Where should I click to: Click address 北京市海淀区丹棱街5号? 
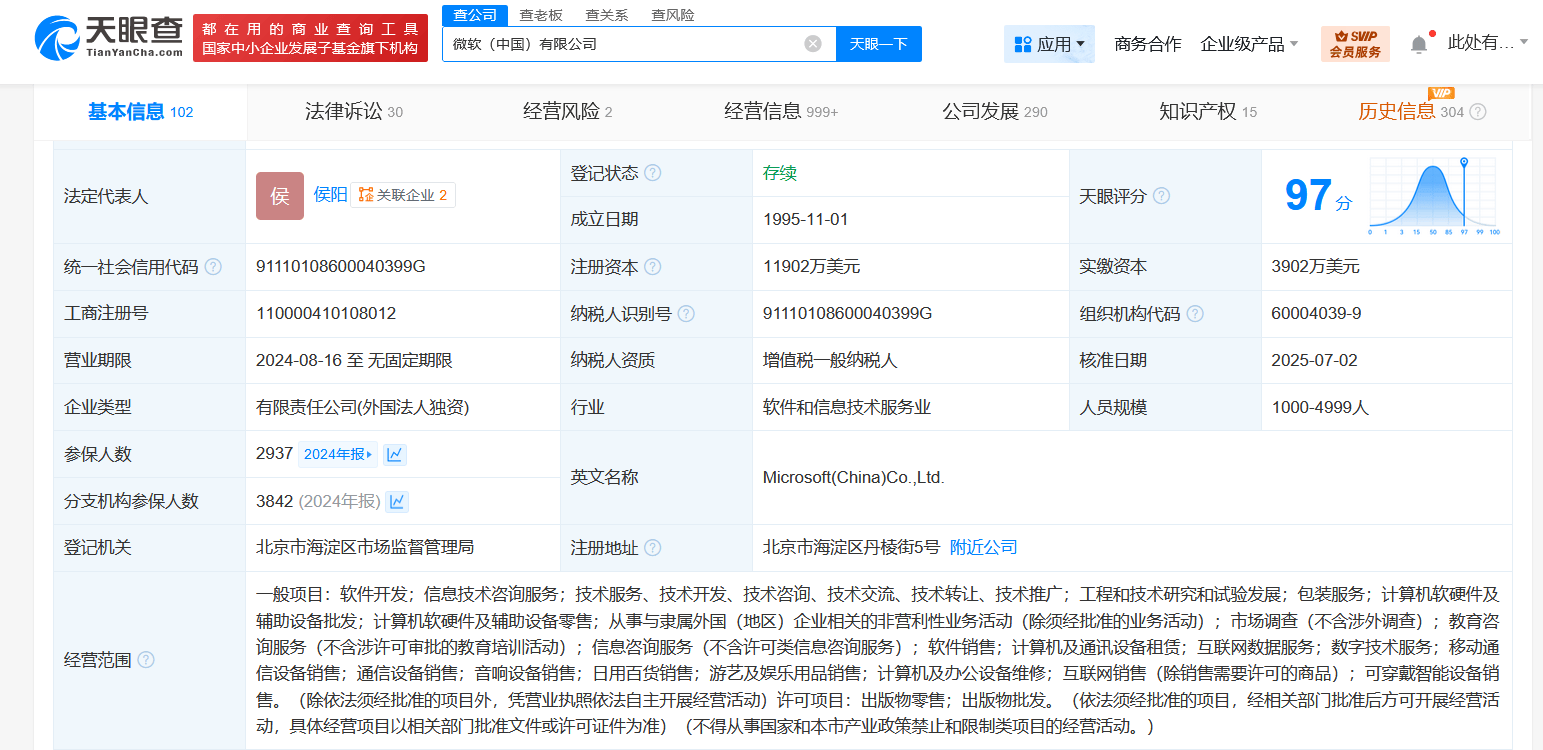[851, 547]
